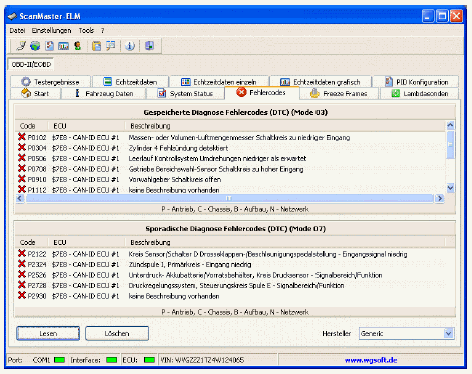472x374 pixels.
Task: Click the speech bubble toolbar icon
Action: tap(110, 46)
